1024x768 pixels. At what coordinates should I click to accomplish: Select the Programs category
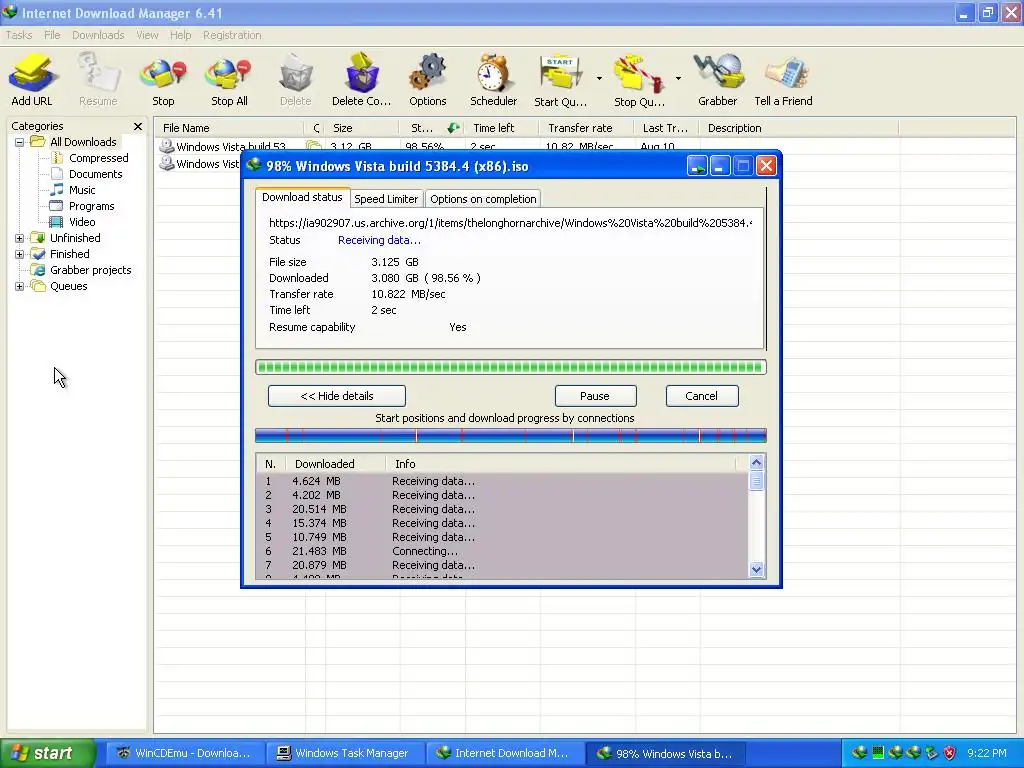pyautogui.click(x=91, y=206)
